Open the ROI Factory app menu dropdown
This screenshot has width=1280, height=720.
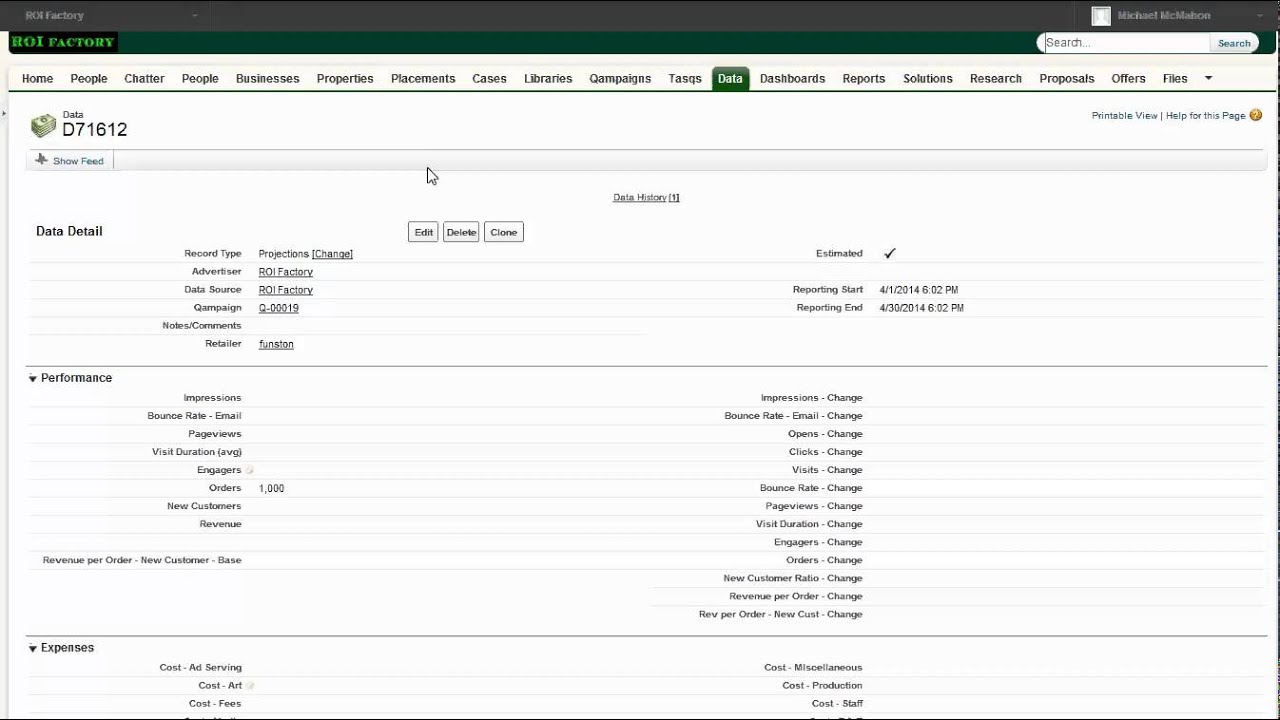pyautogui.click(x=195, y=16)
